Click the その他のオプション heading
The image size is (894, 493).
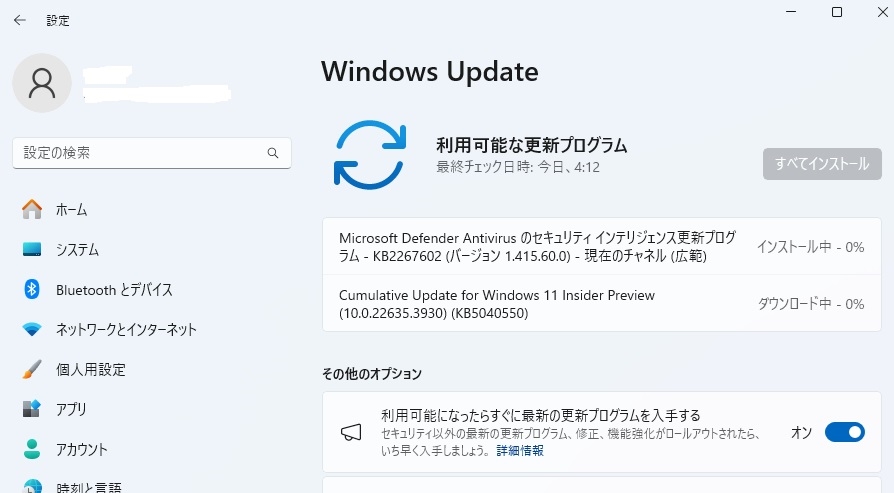(x=372, y=373)
